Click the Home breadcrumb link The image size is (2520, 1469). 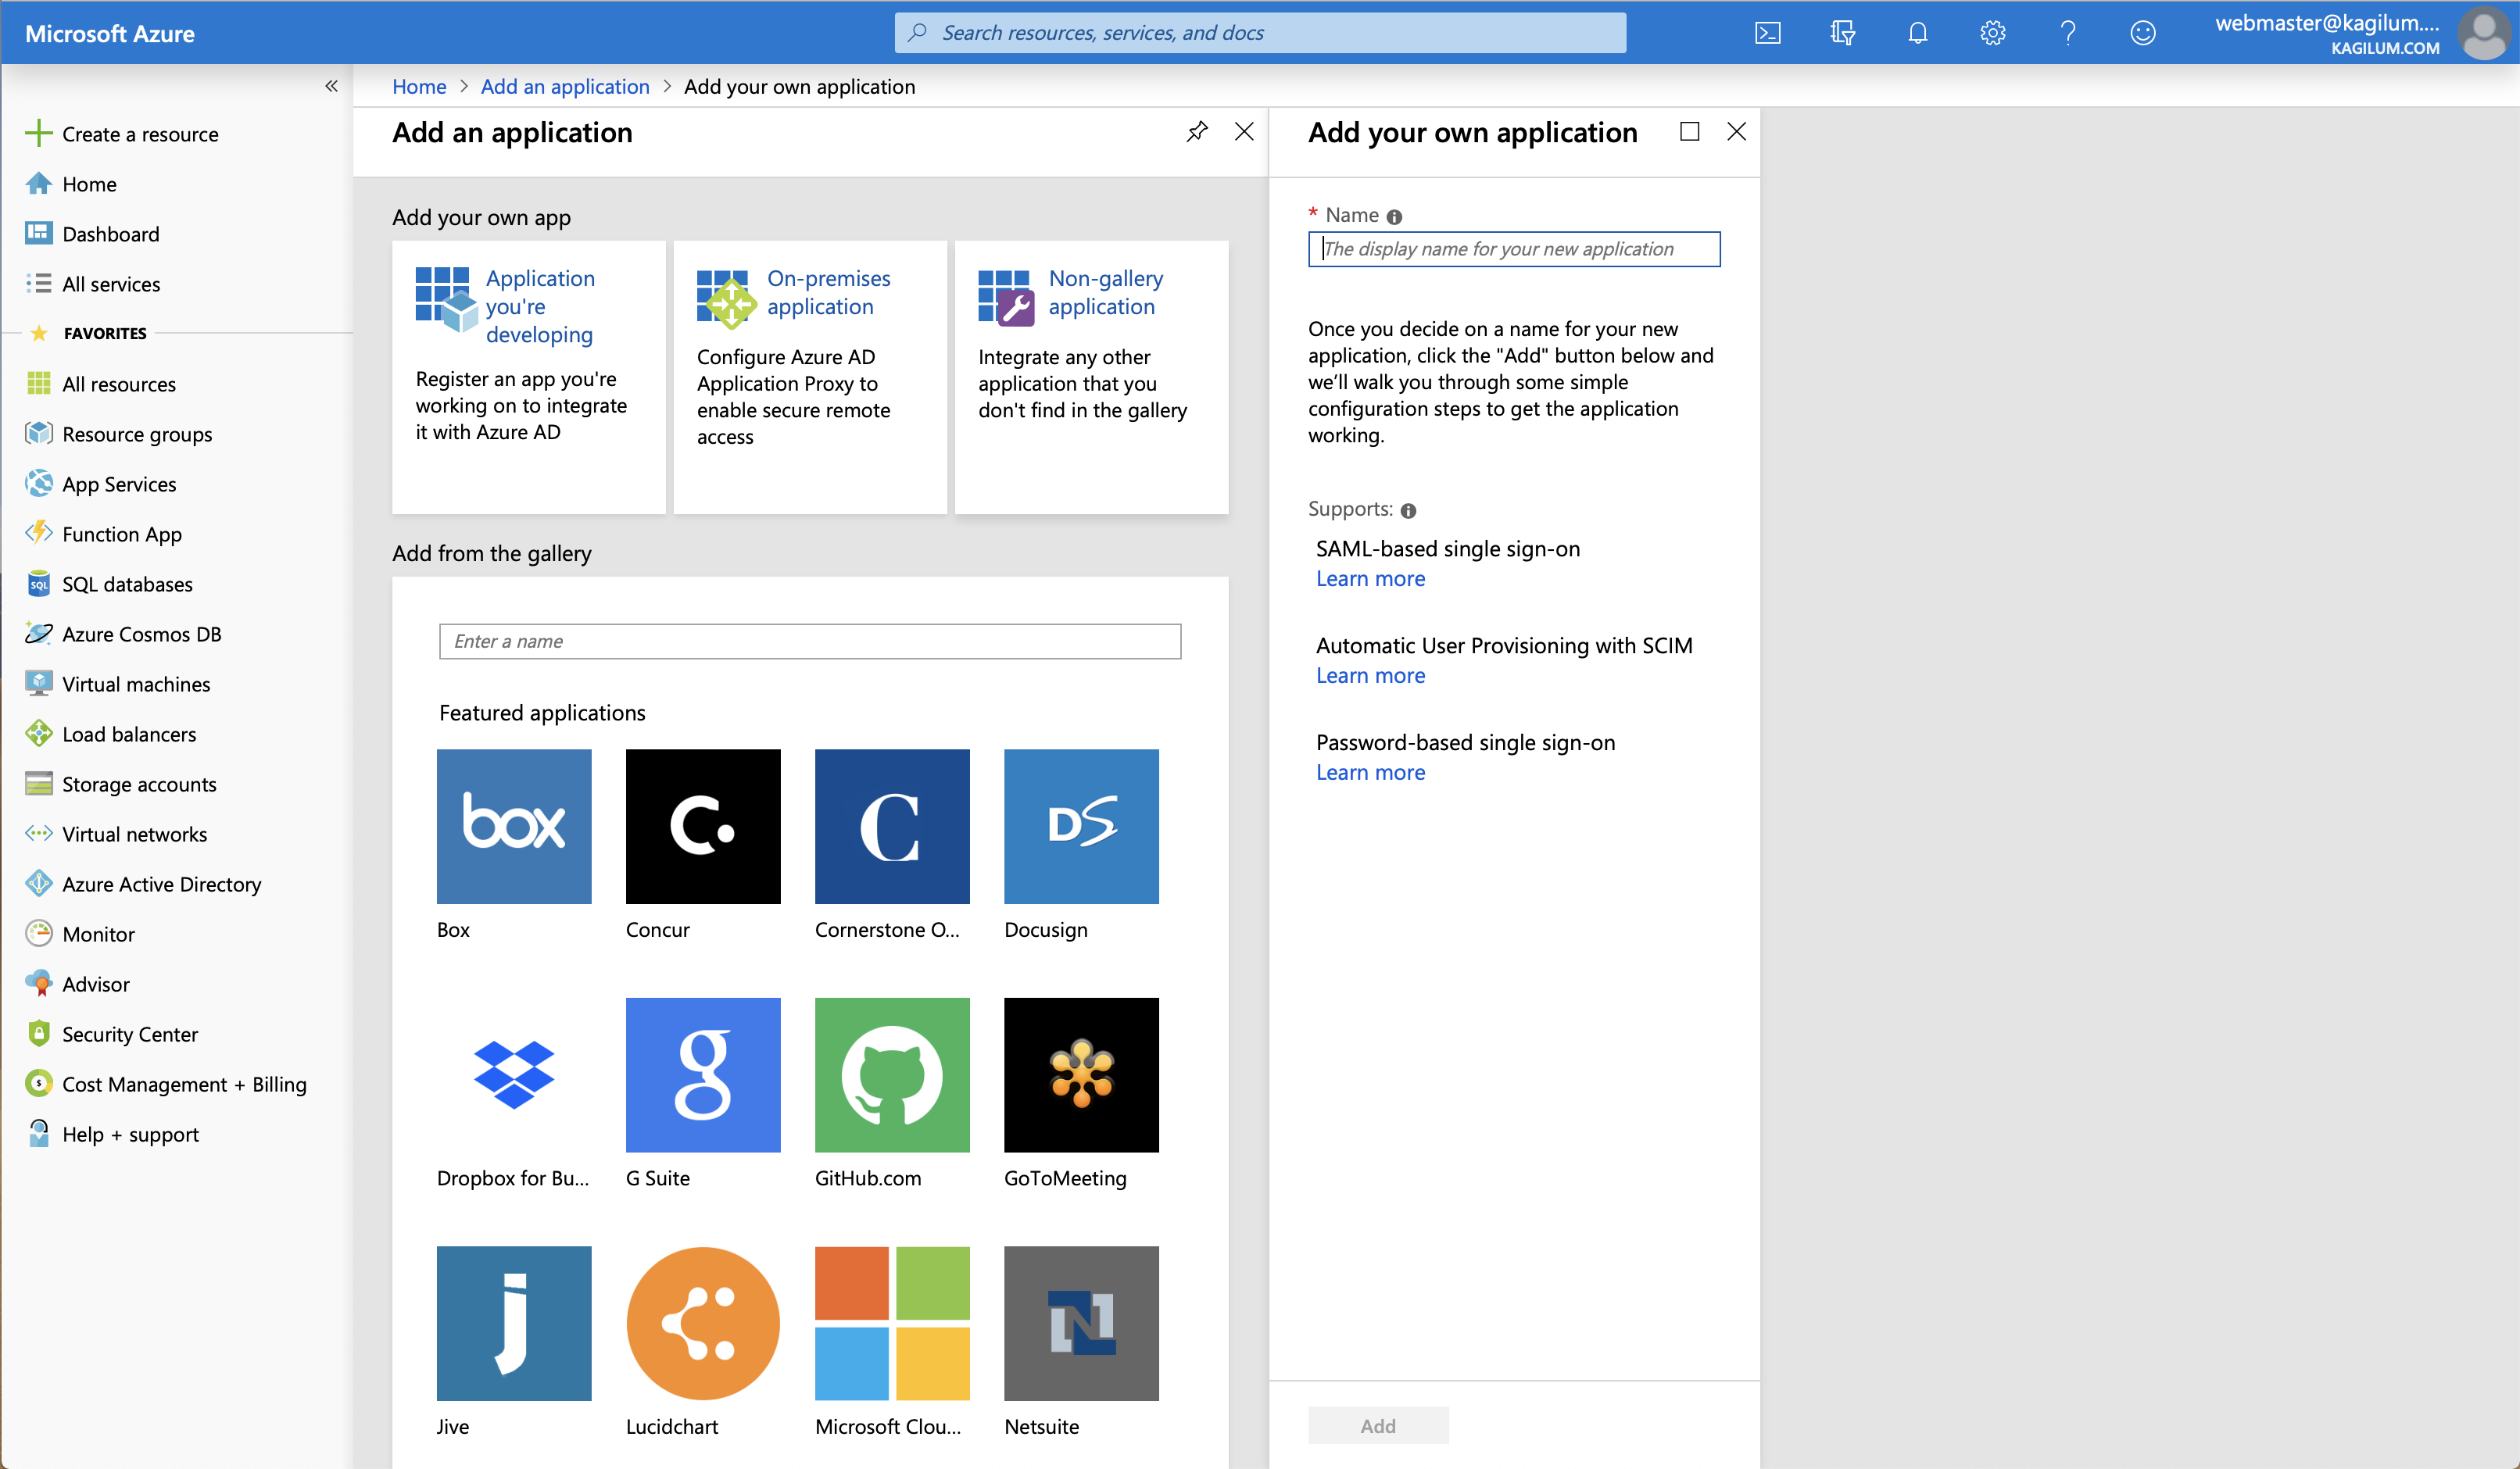click(x=419, y=86)
